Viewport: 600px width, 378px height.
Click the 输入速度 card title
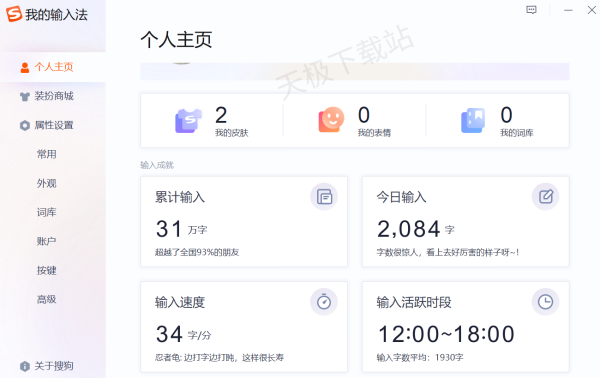(180, 303)
